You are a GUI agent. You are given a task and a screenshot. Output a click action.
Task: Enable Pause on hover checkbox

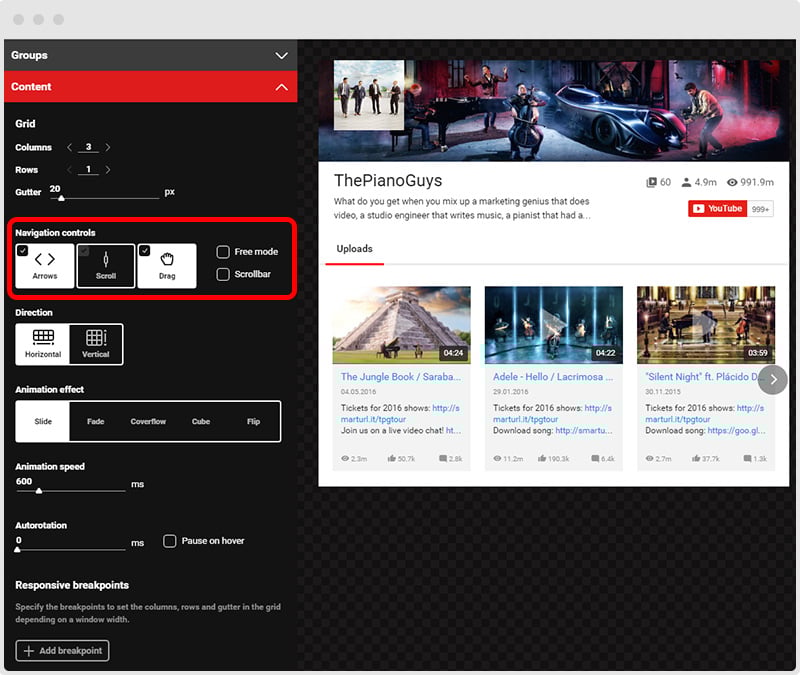169,541
